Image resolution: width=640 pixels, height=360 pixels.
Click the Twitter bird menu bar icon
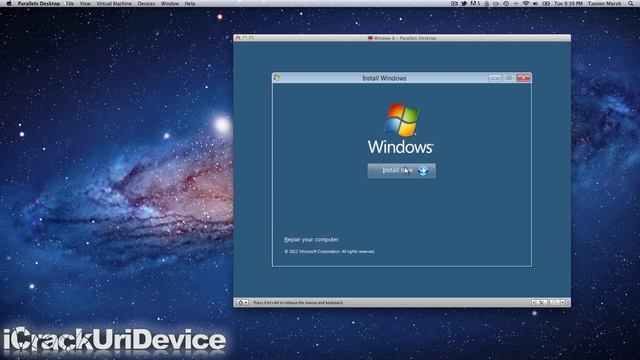coord(464,3)
